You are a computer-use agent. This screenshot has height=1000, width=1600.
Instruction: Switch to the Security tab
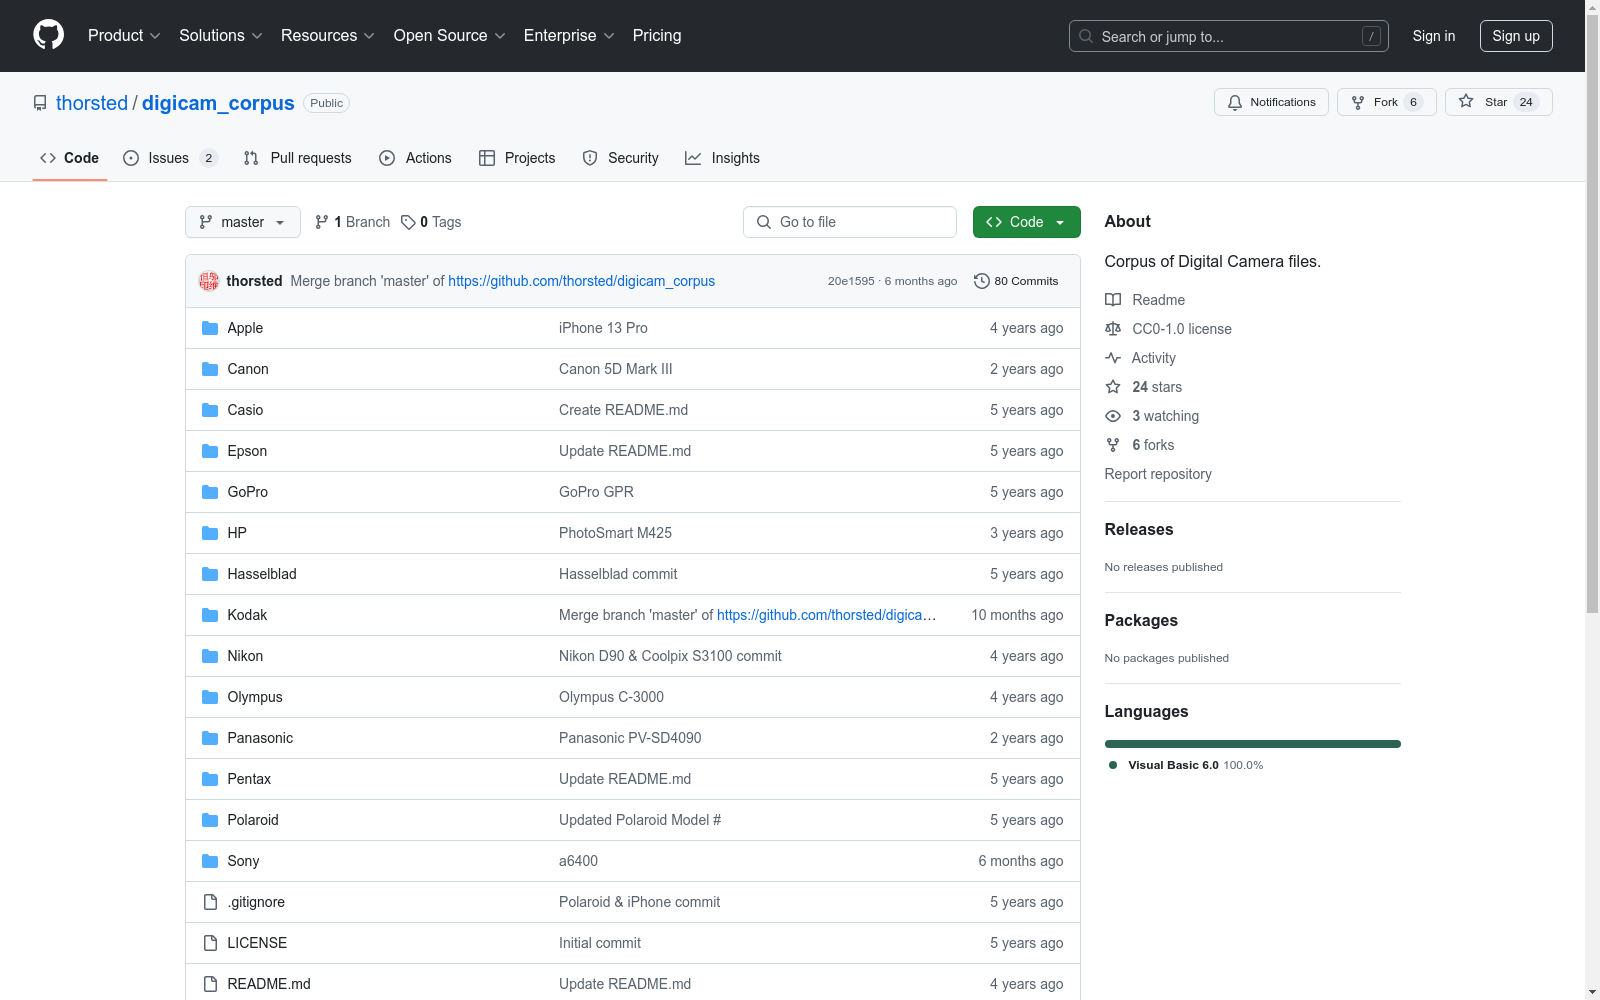(620, 158)
